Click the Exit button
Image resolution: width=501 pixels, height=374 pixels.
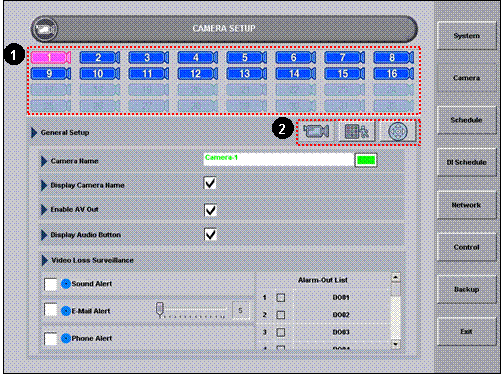coord(466,331)
